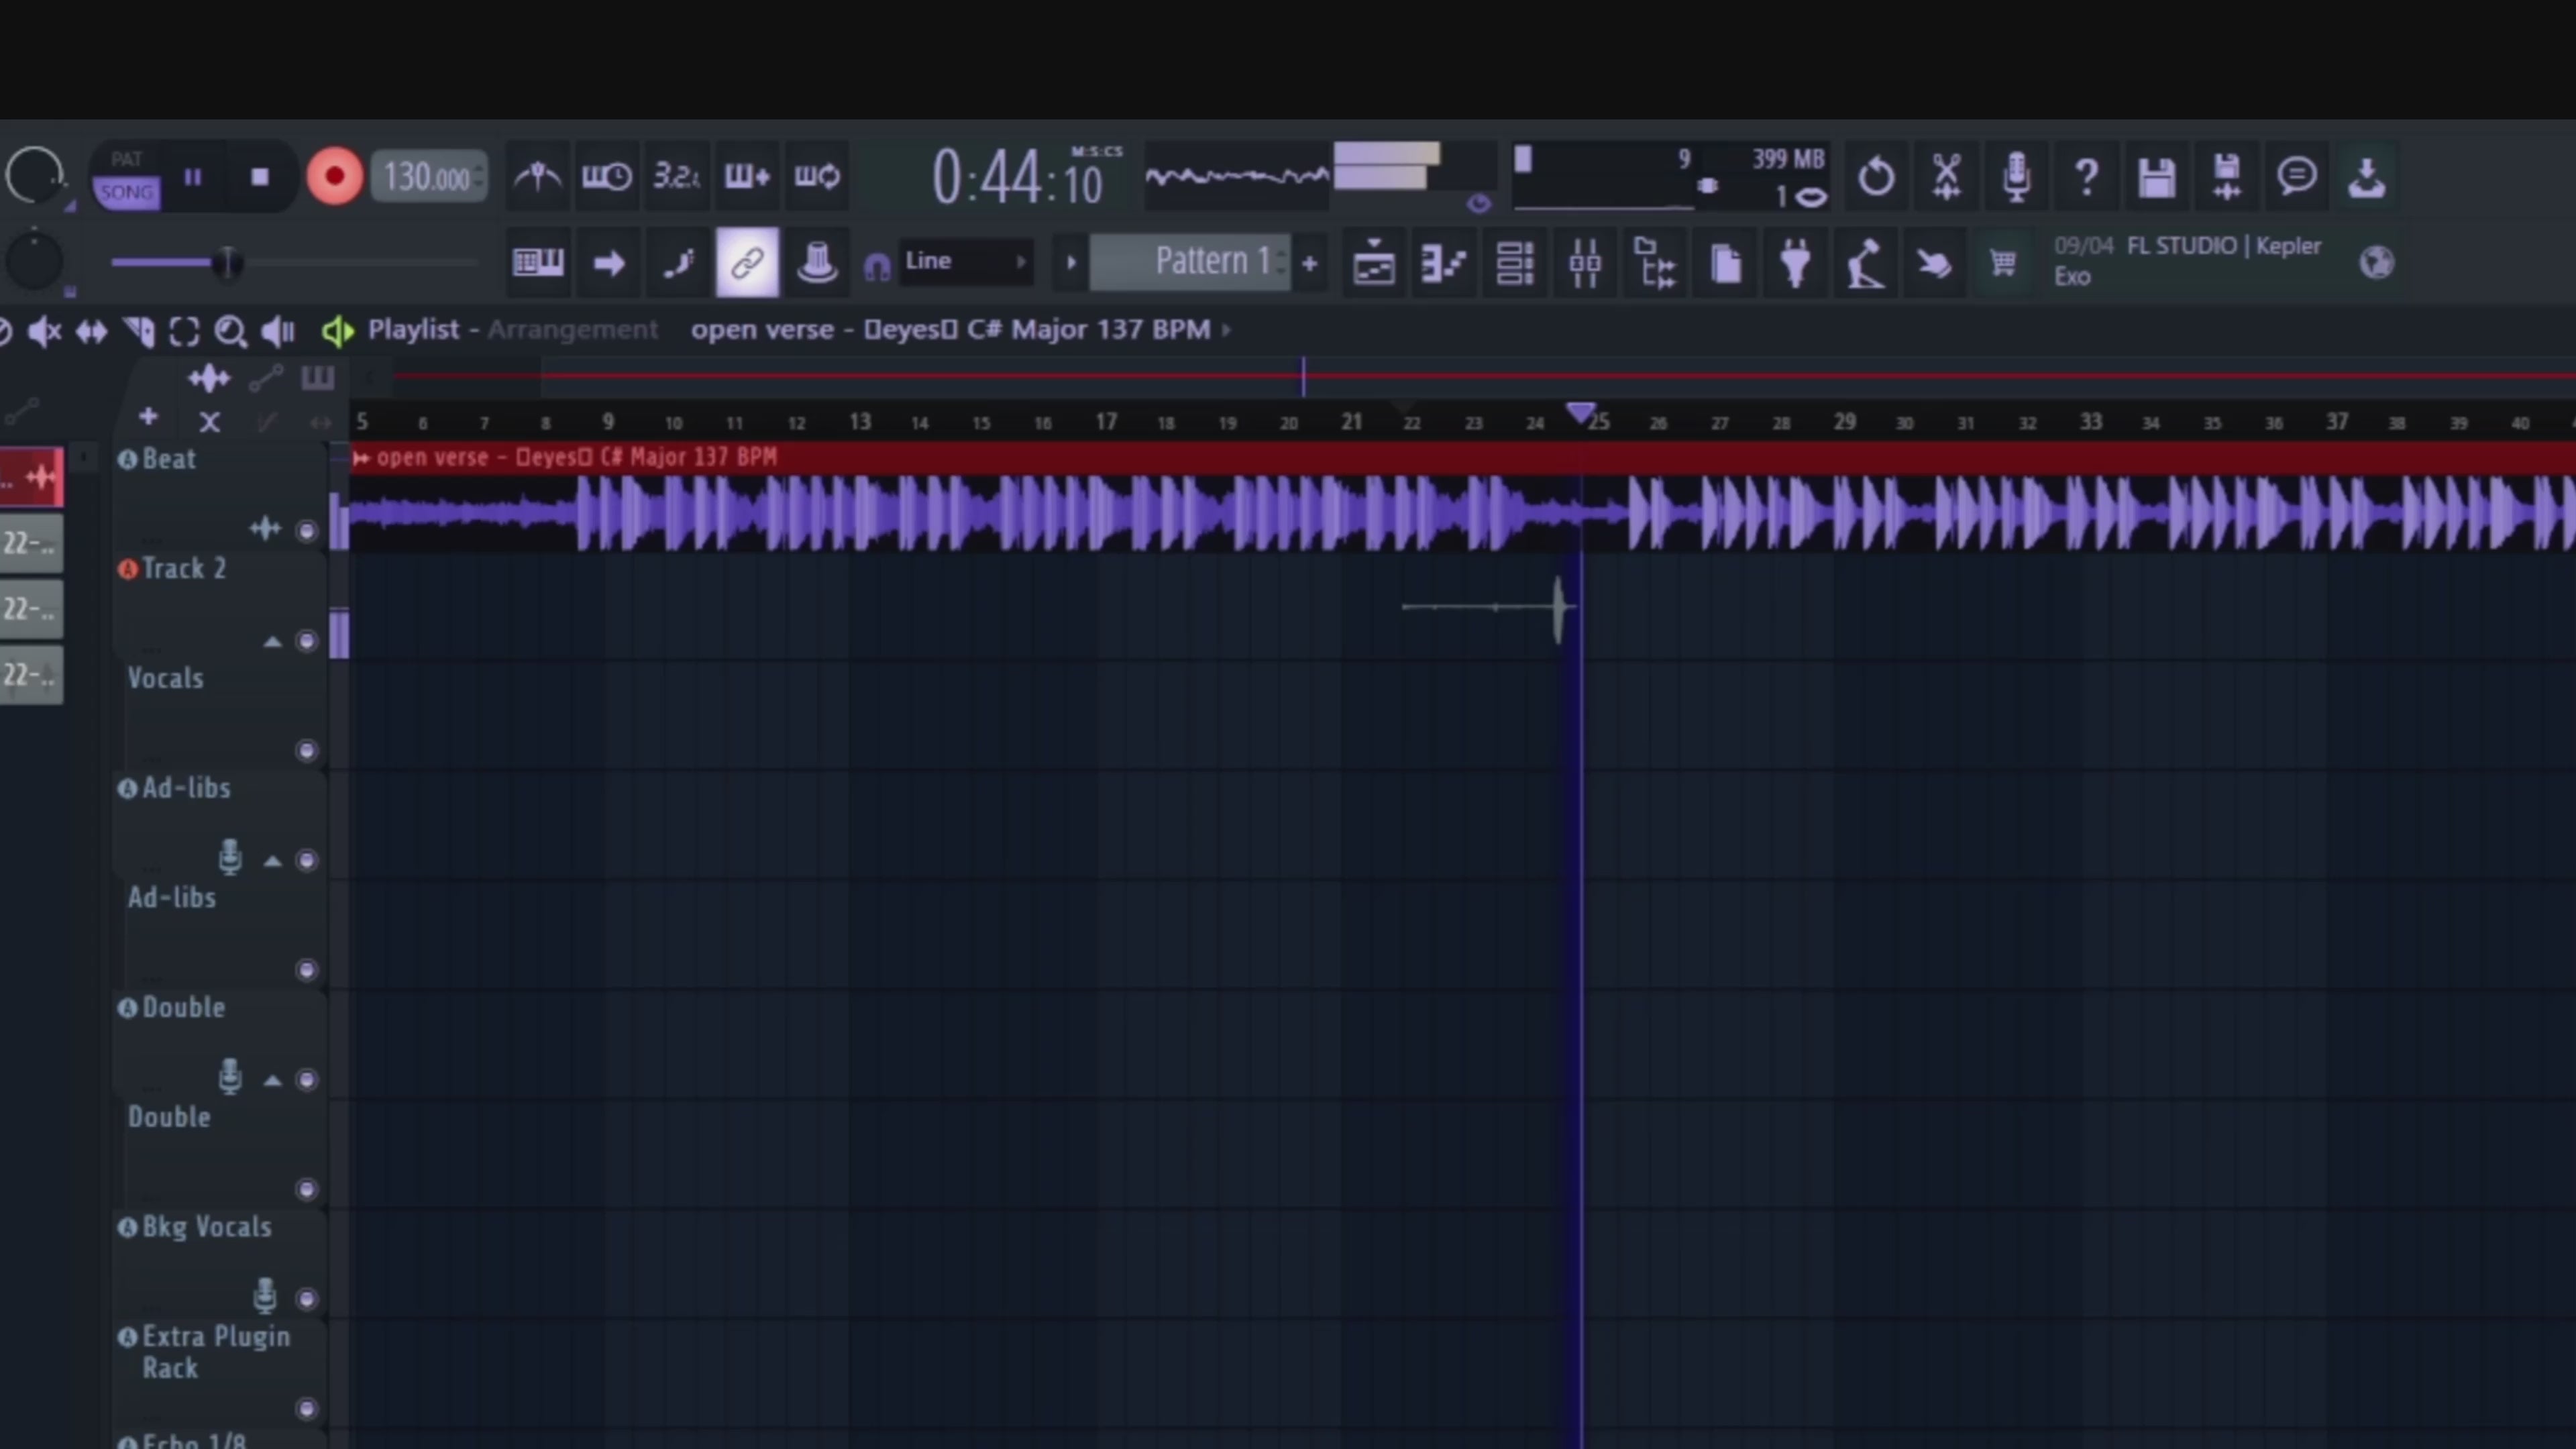
Task: Toggle auto-scrolling arrow icon
Action: point(608,263)
